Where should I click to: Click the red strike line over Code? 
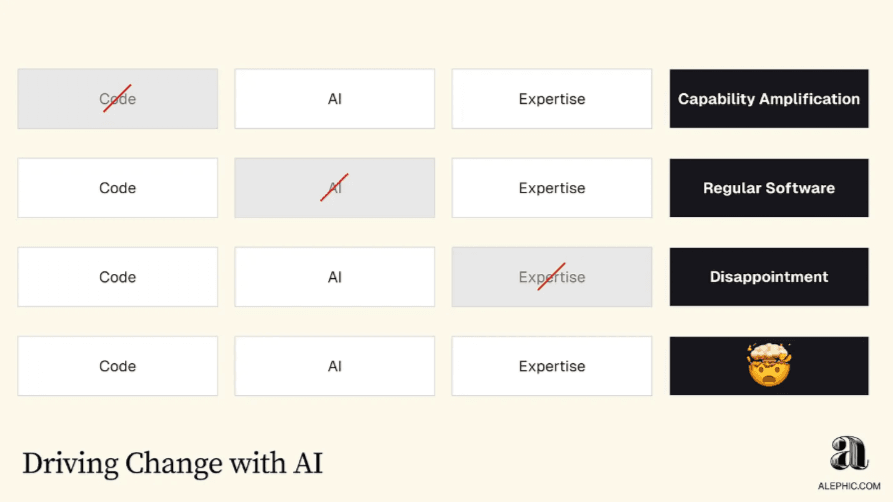(117, 98)
